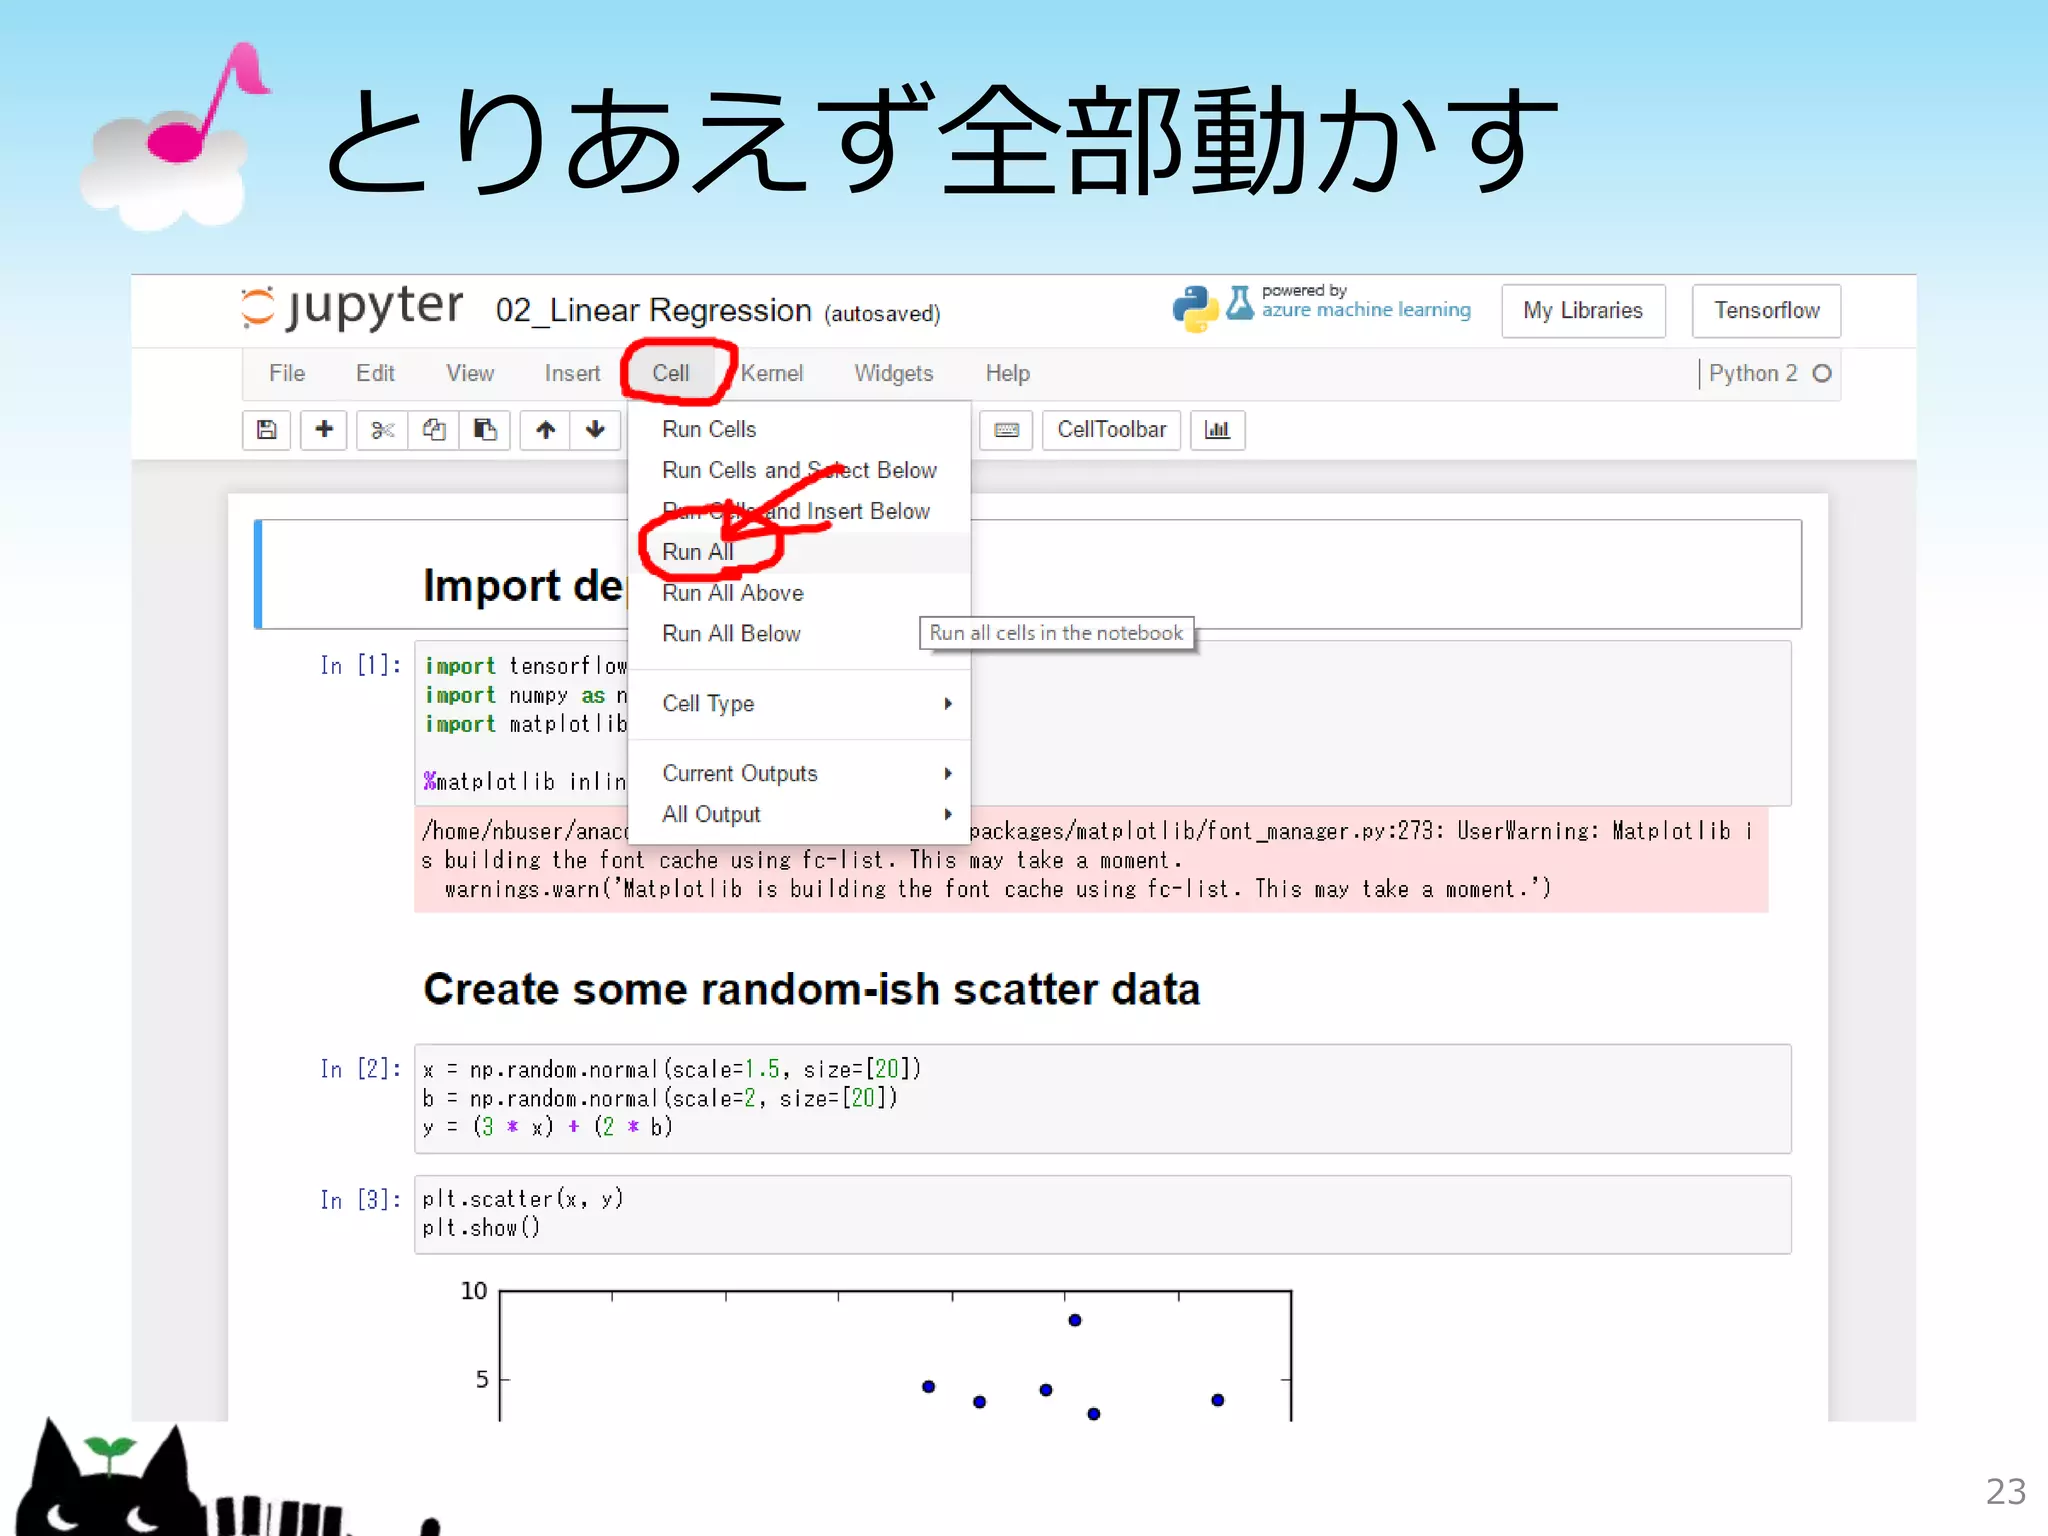Click the Create some random-ish scatter data heading

coord(811,989)
